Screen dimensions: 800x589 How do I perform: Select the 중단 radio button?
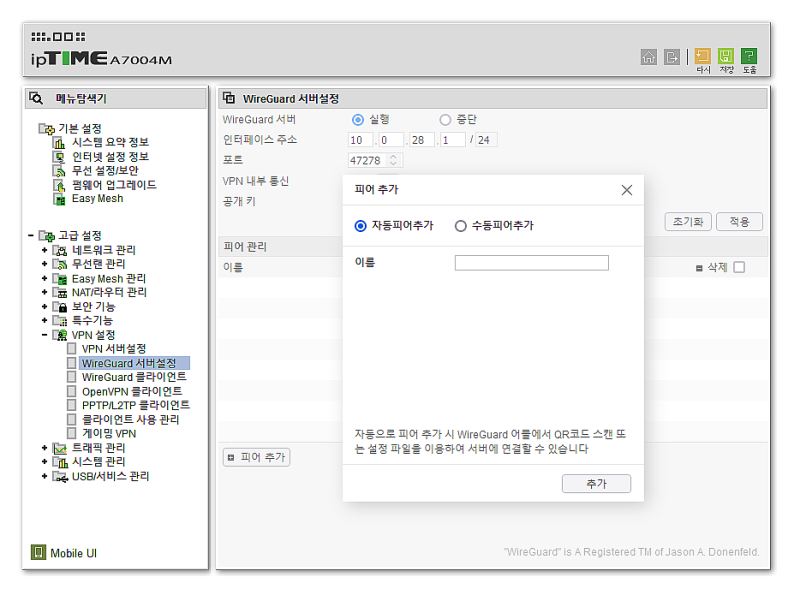[445, 120]
